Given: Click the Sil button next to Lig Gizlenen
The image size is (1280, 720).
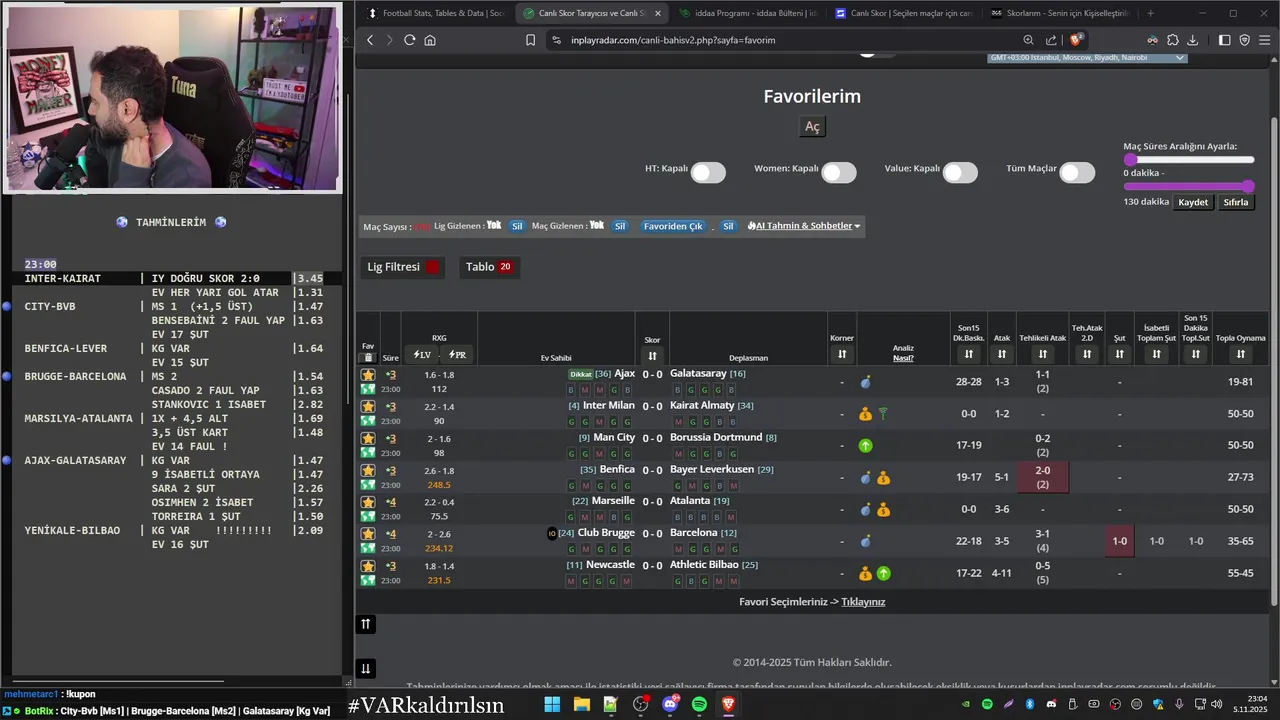Looking at the screenshot, I should (517, 226).
